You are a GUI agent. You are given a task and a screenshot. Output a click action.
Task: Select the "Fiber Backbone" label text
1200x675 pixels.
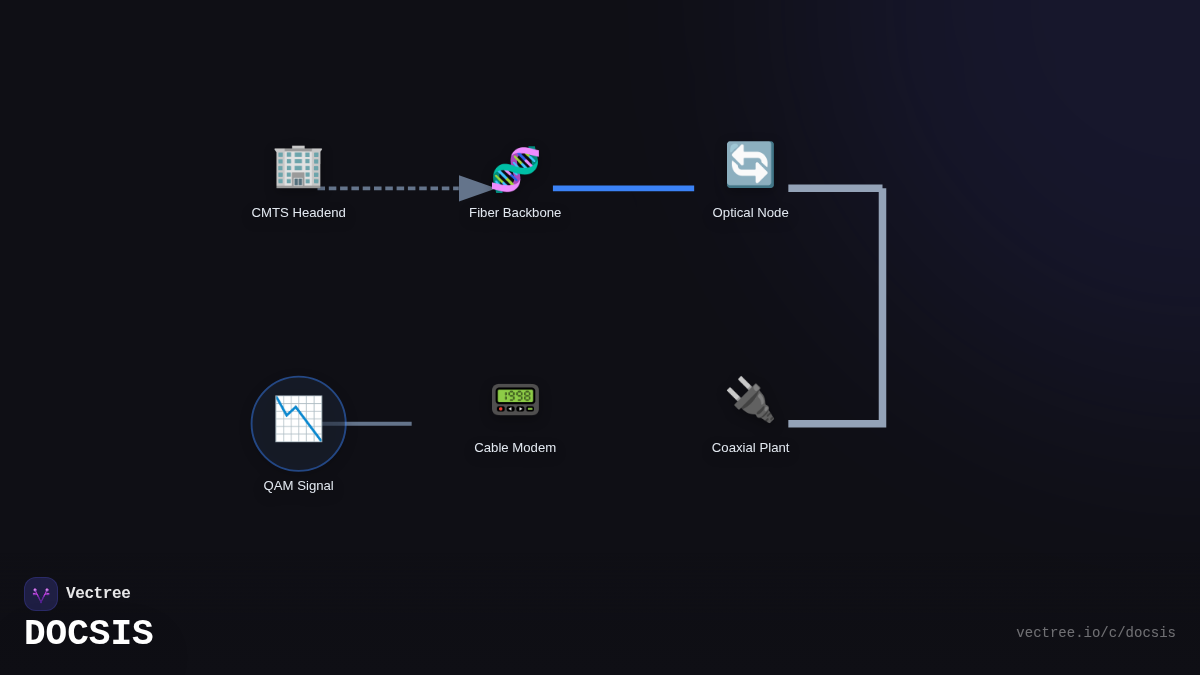click(515, 213)
